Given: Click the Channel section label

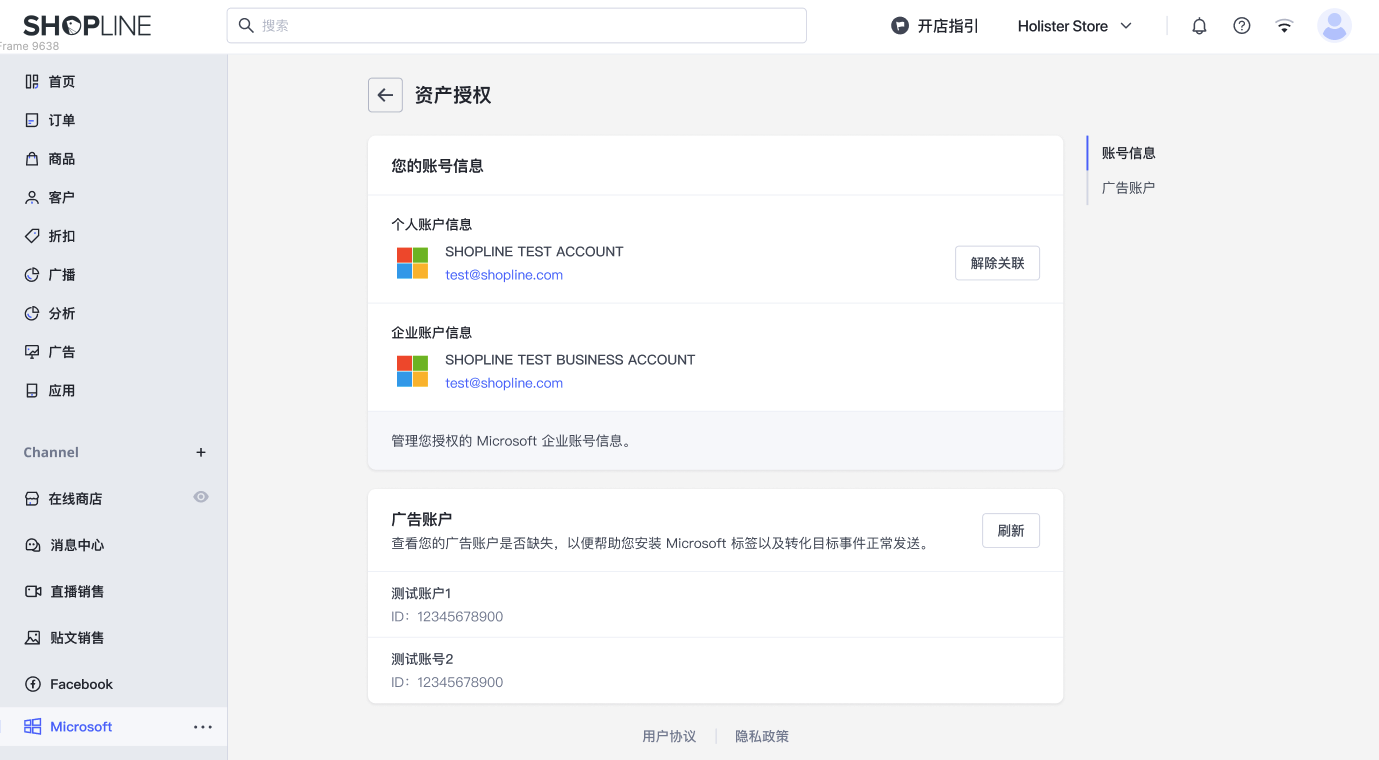Looking at the screenshot, I should (51, 452).
